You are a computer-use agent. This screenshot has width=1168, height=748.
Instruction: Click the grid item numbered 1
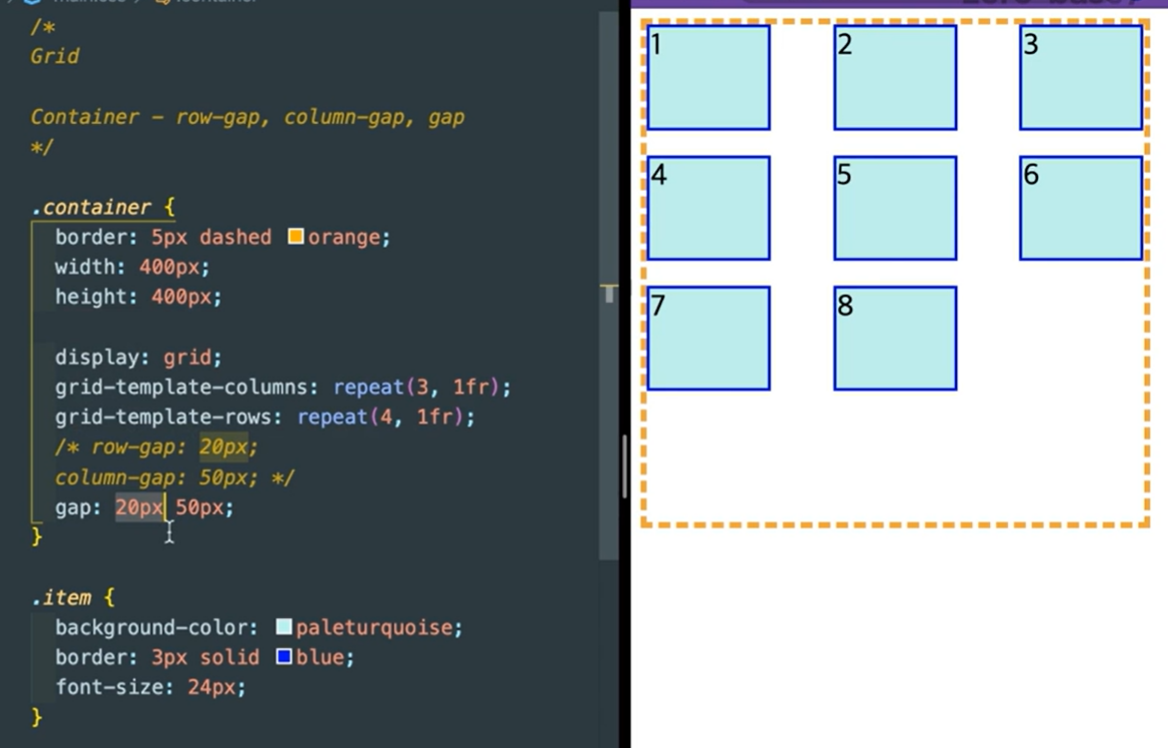[708, 77]
